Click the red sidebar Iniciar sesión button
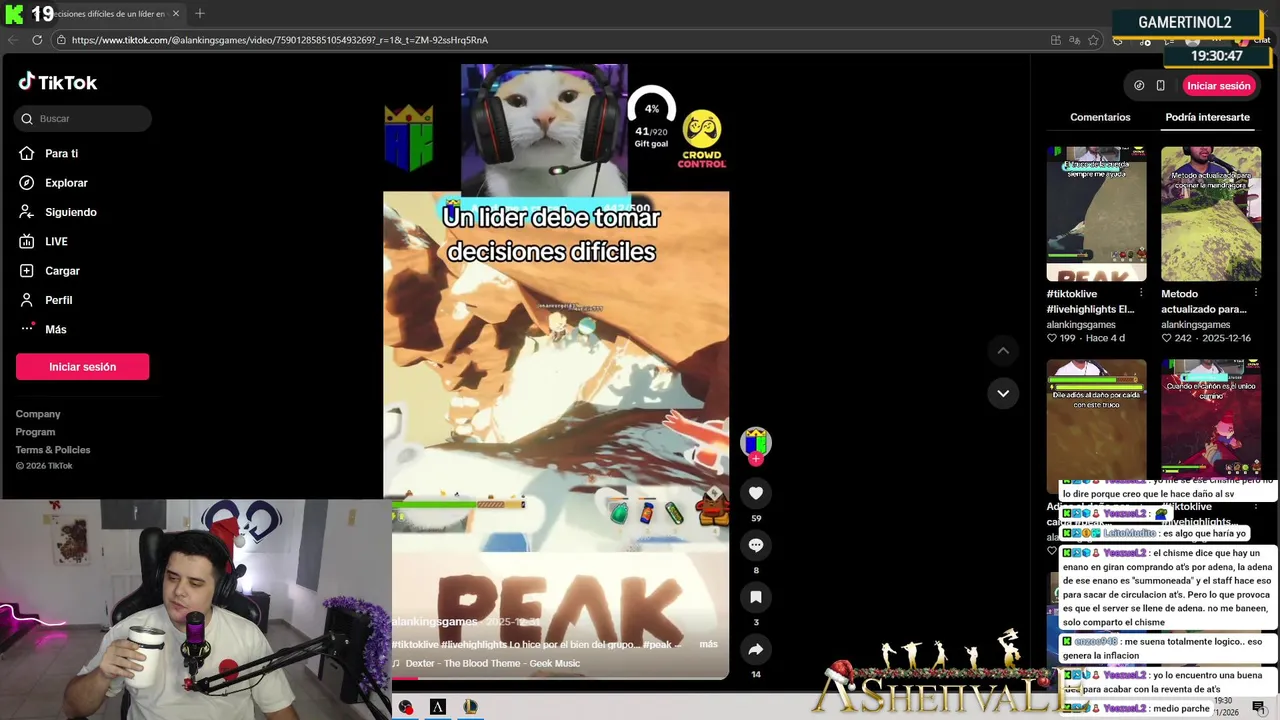 click(x=82, y=367)
